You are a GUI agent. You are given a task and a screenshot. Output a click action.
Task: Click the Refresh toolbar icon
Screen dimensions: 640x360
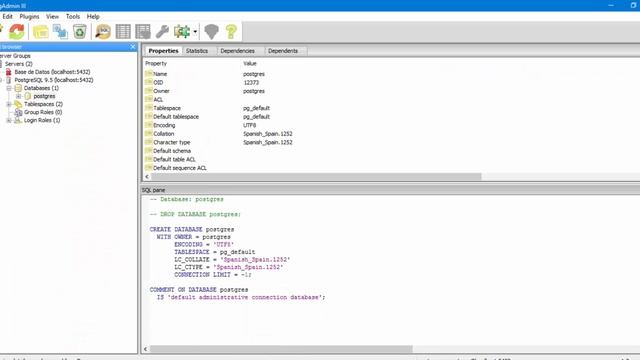point(17,31)
